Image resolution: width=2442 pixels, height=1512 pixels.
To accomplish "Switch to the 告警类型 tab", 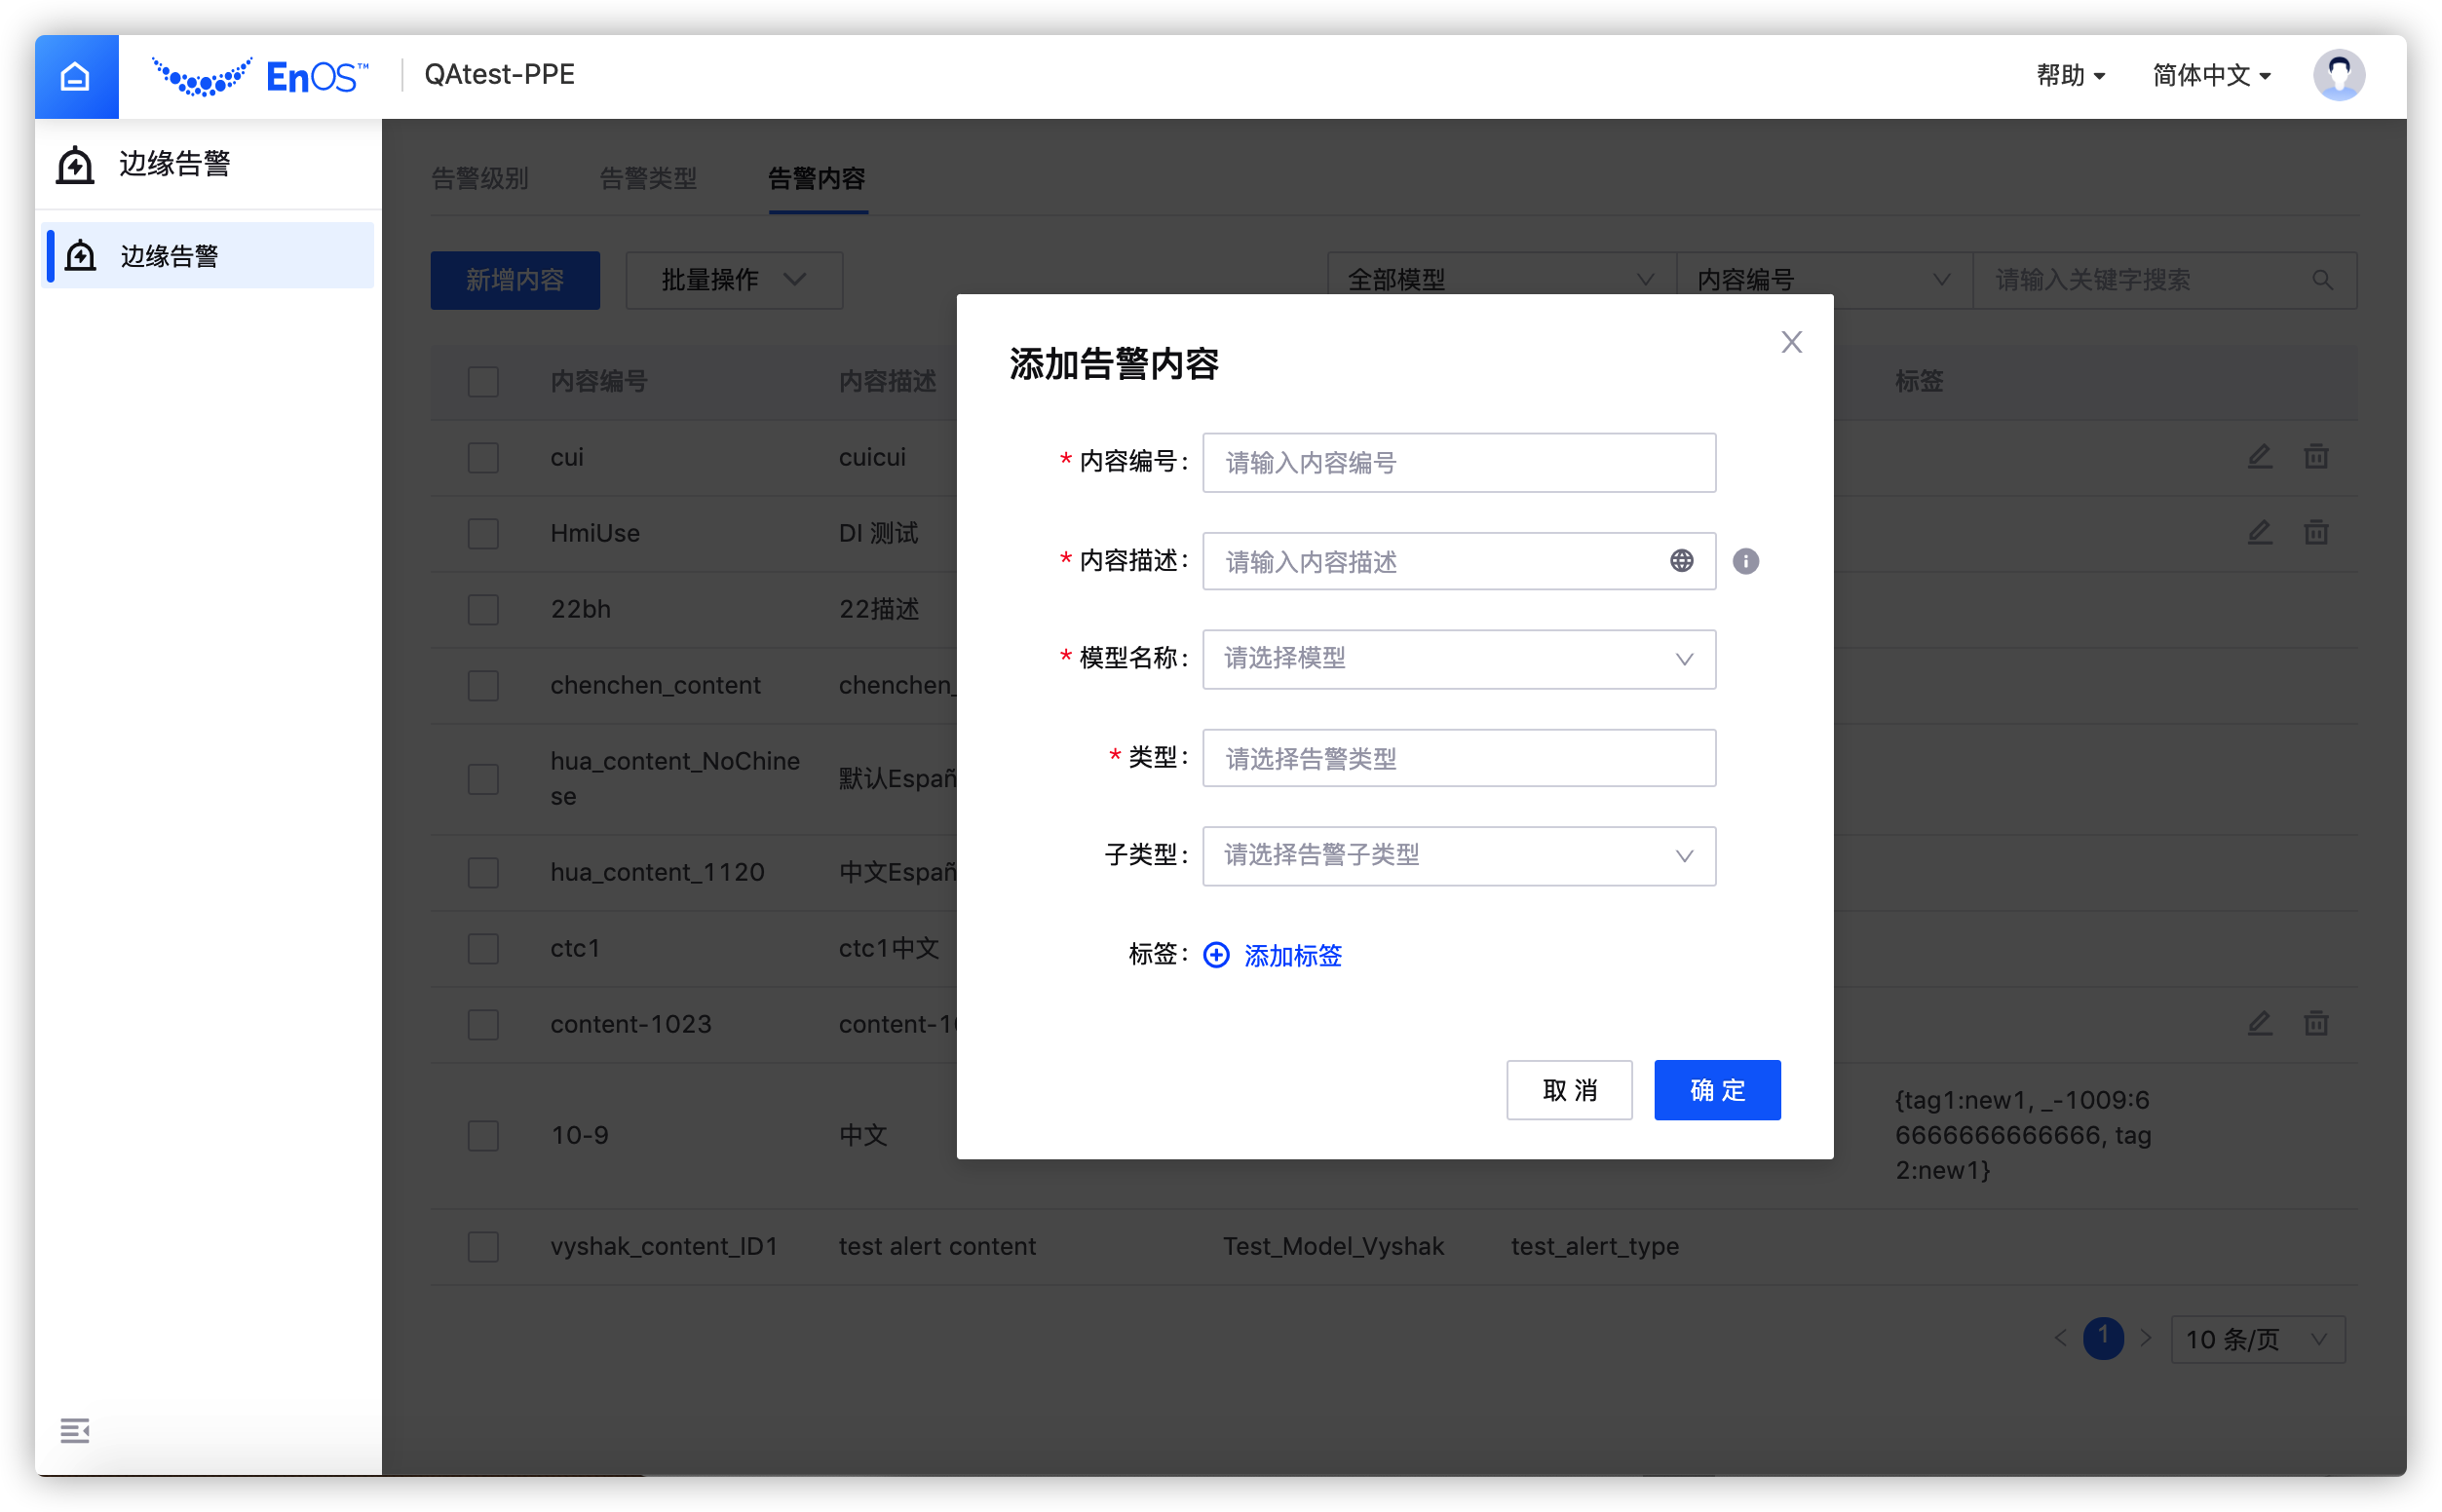I will 648,179.
